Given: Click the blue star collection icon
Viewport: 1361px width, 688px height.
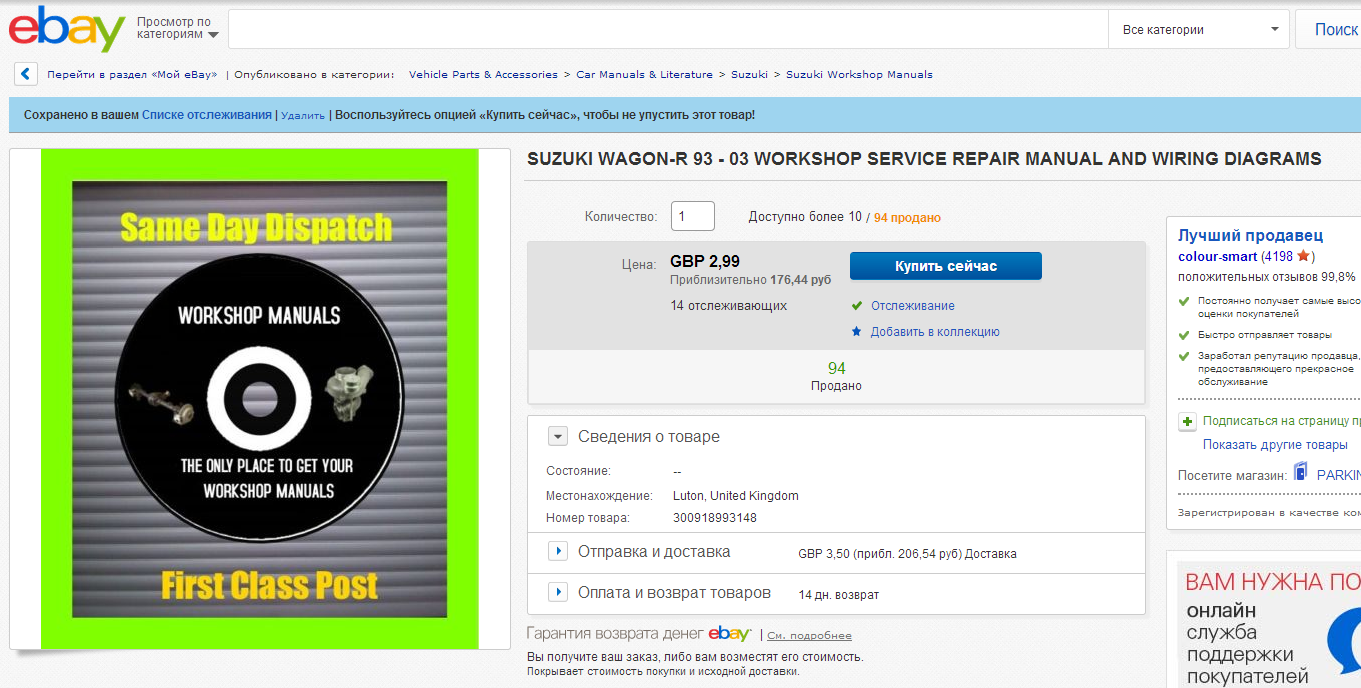Looking at the screenshot, I should [x=856, y=331].
